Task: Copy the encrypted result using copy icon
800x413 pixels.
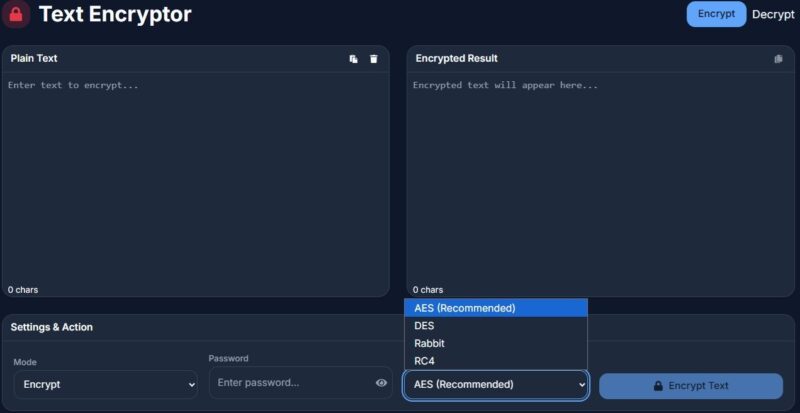Action: pos(778,59)
